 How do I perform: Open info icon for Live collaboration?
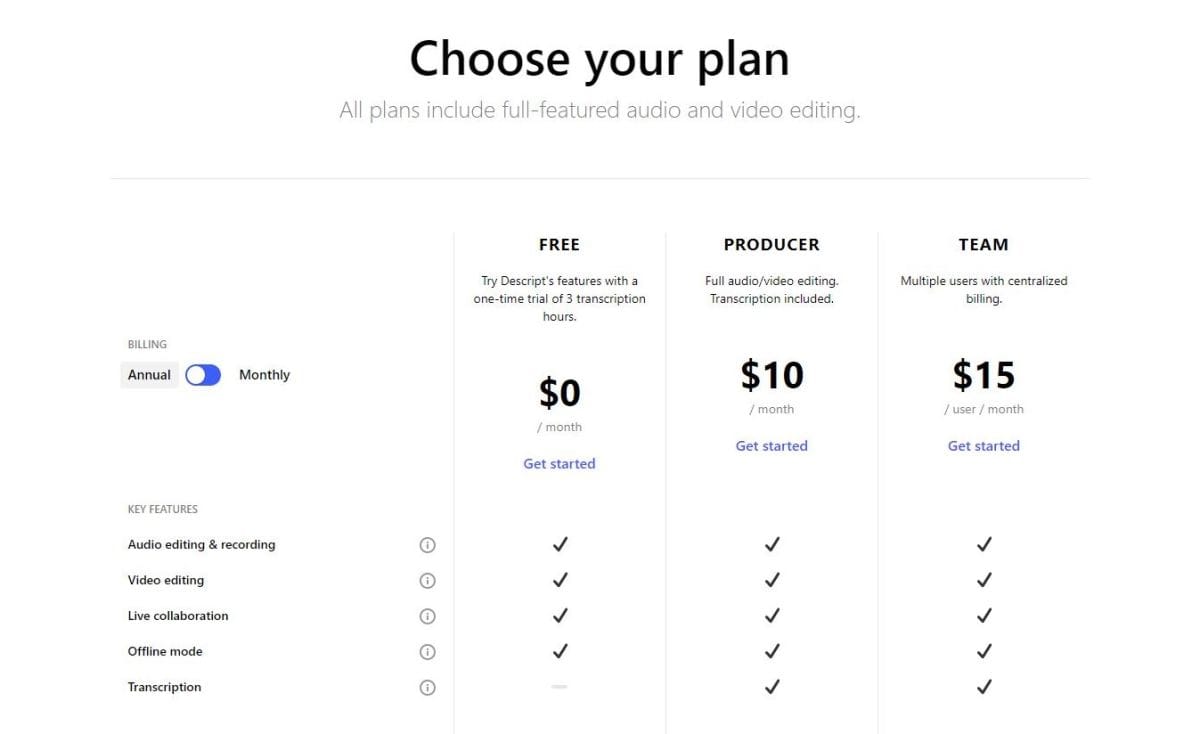pos(427,616)
